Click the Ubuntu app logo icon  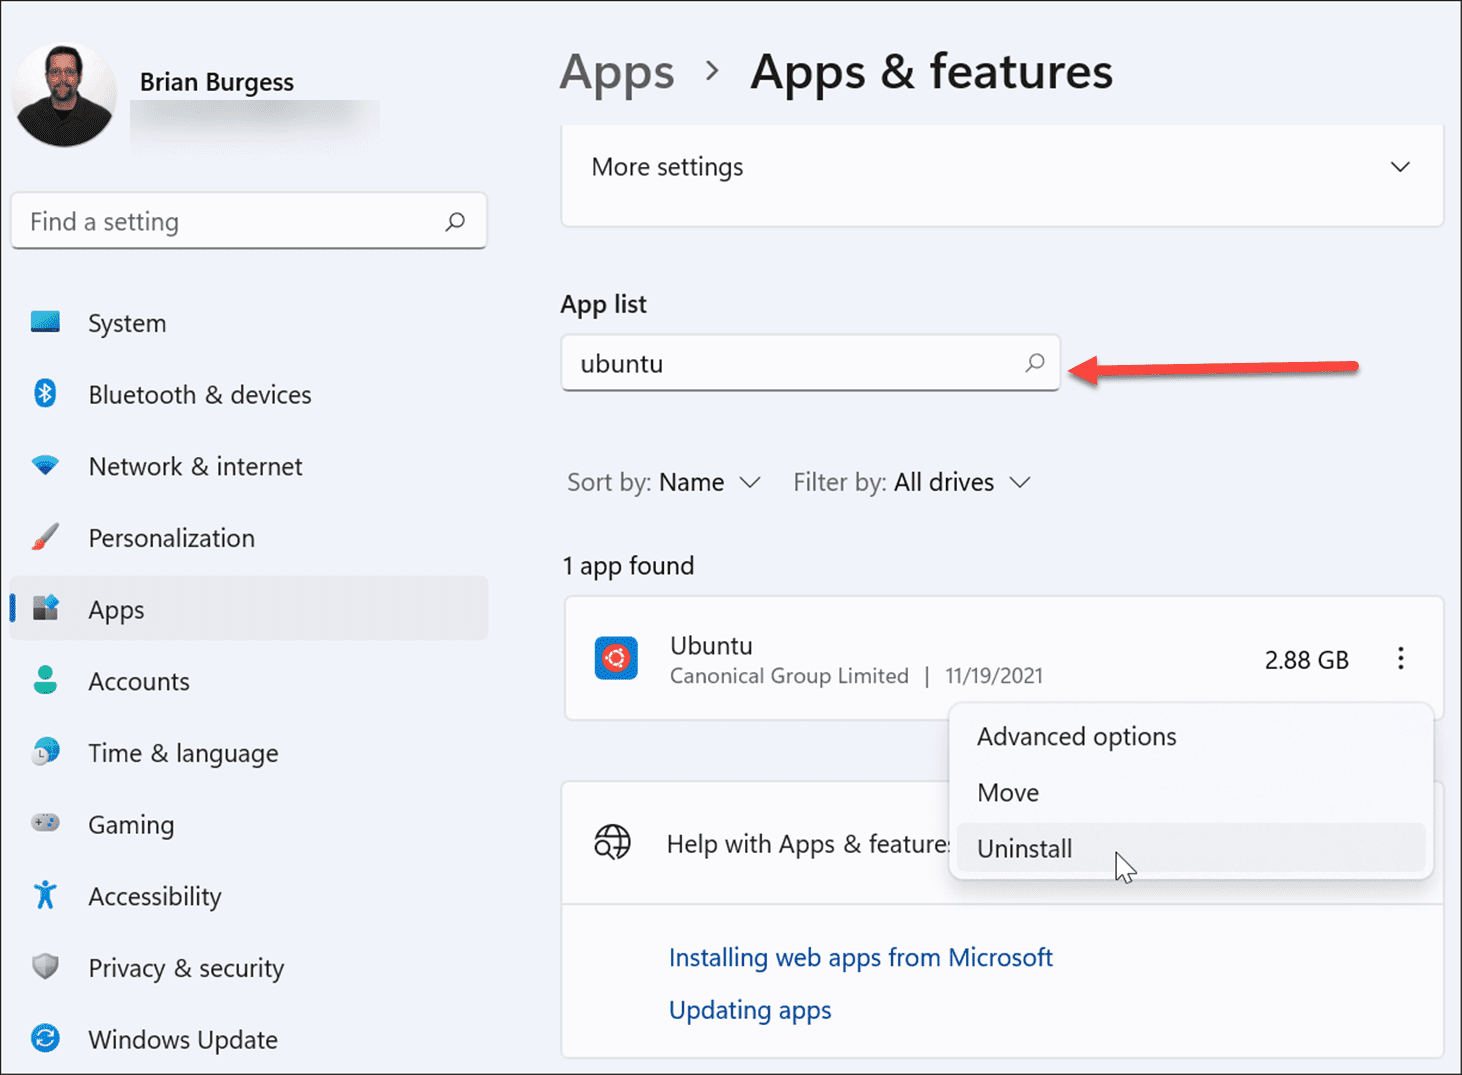[616, 658]
